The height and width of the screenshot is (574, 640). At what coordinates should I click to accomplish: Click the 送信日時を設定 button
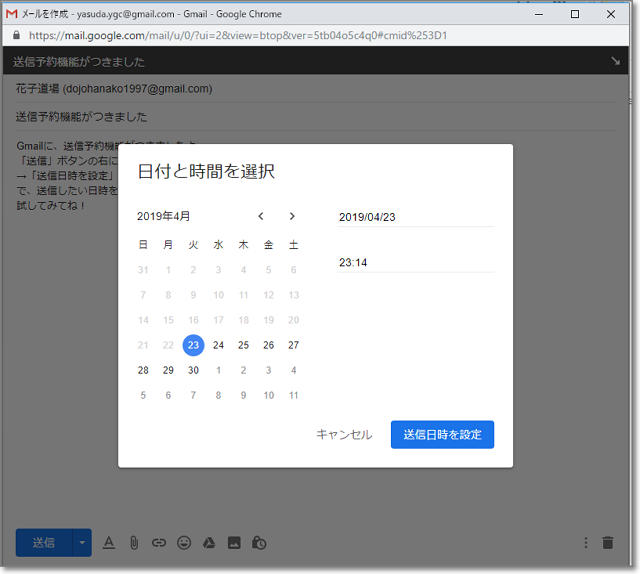pyautogui.click(x=442, y=434)
